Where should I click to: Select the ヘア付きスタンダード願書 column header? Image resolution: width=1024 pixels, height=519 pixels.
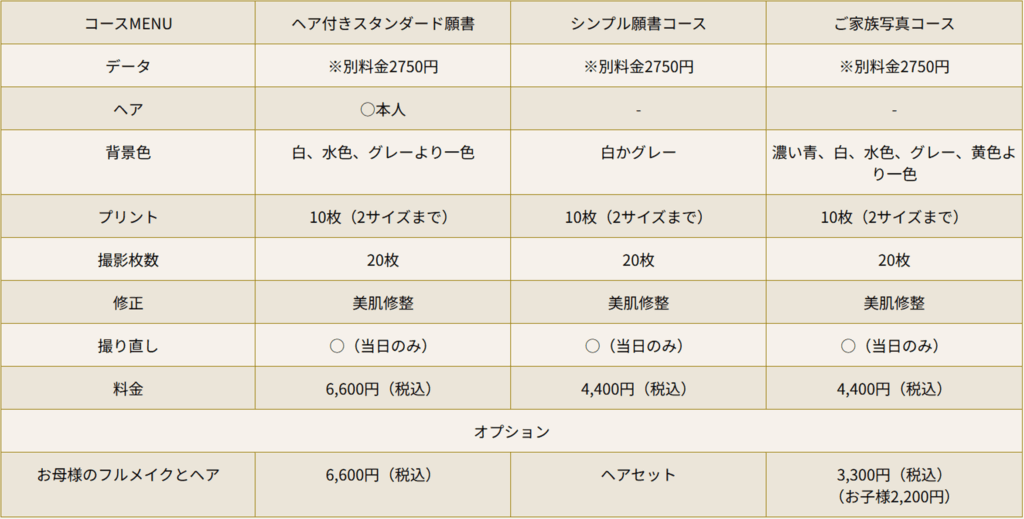pyautogui.click(x=382, y=24)
